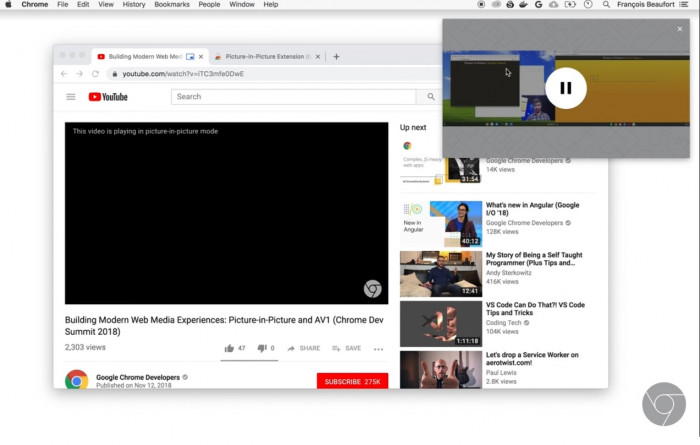Image resolution: width=700 pixels, height=445 pixels.
Task: Open the Edit menu
Action: click(83, 4)
